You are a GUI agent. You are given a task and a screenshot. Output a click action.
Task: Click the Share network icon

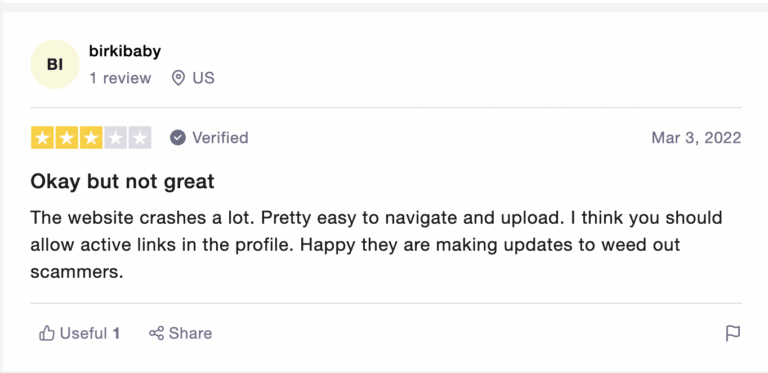[x=156, y=333]
